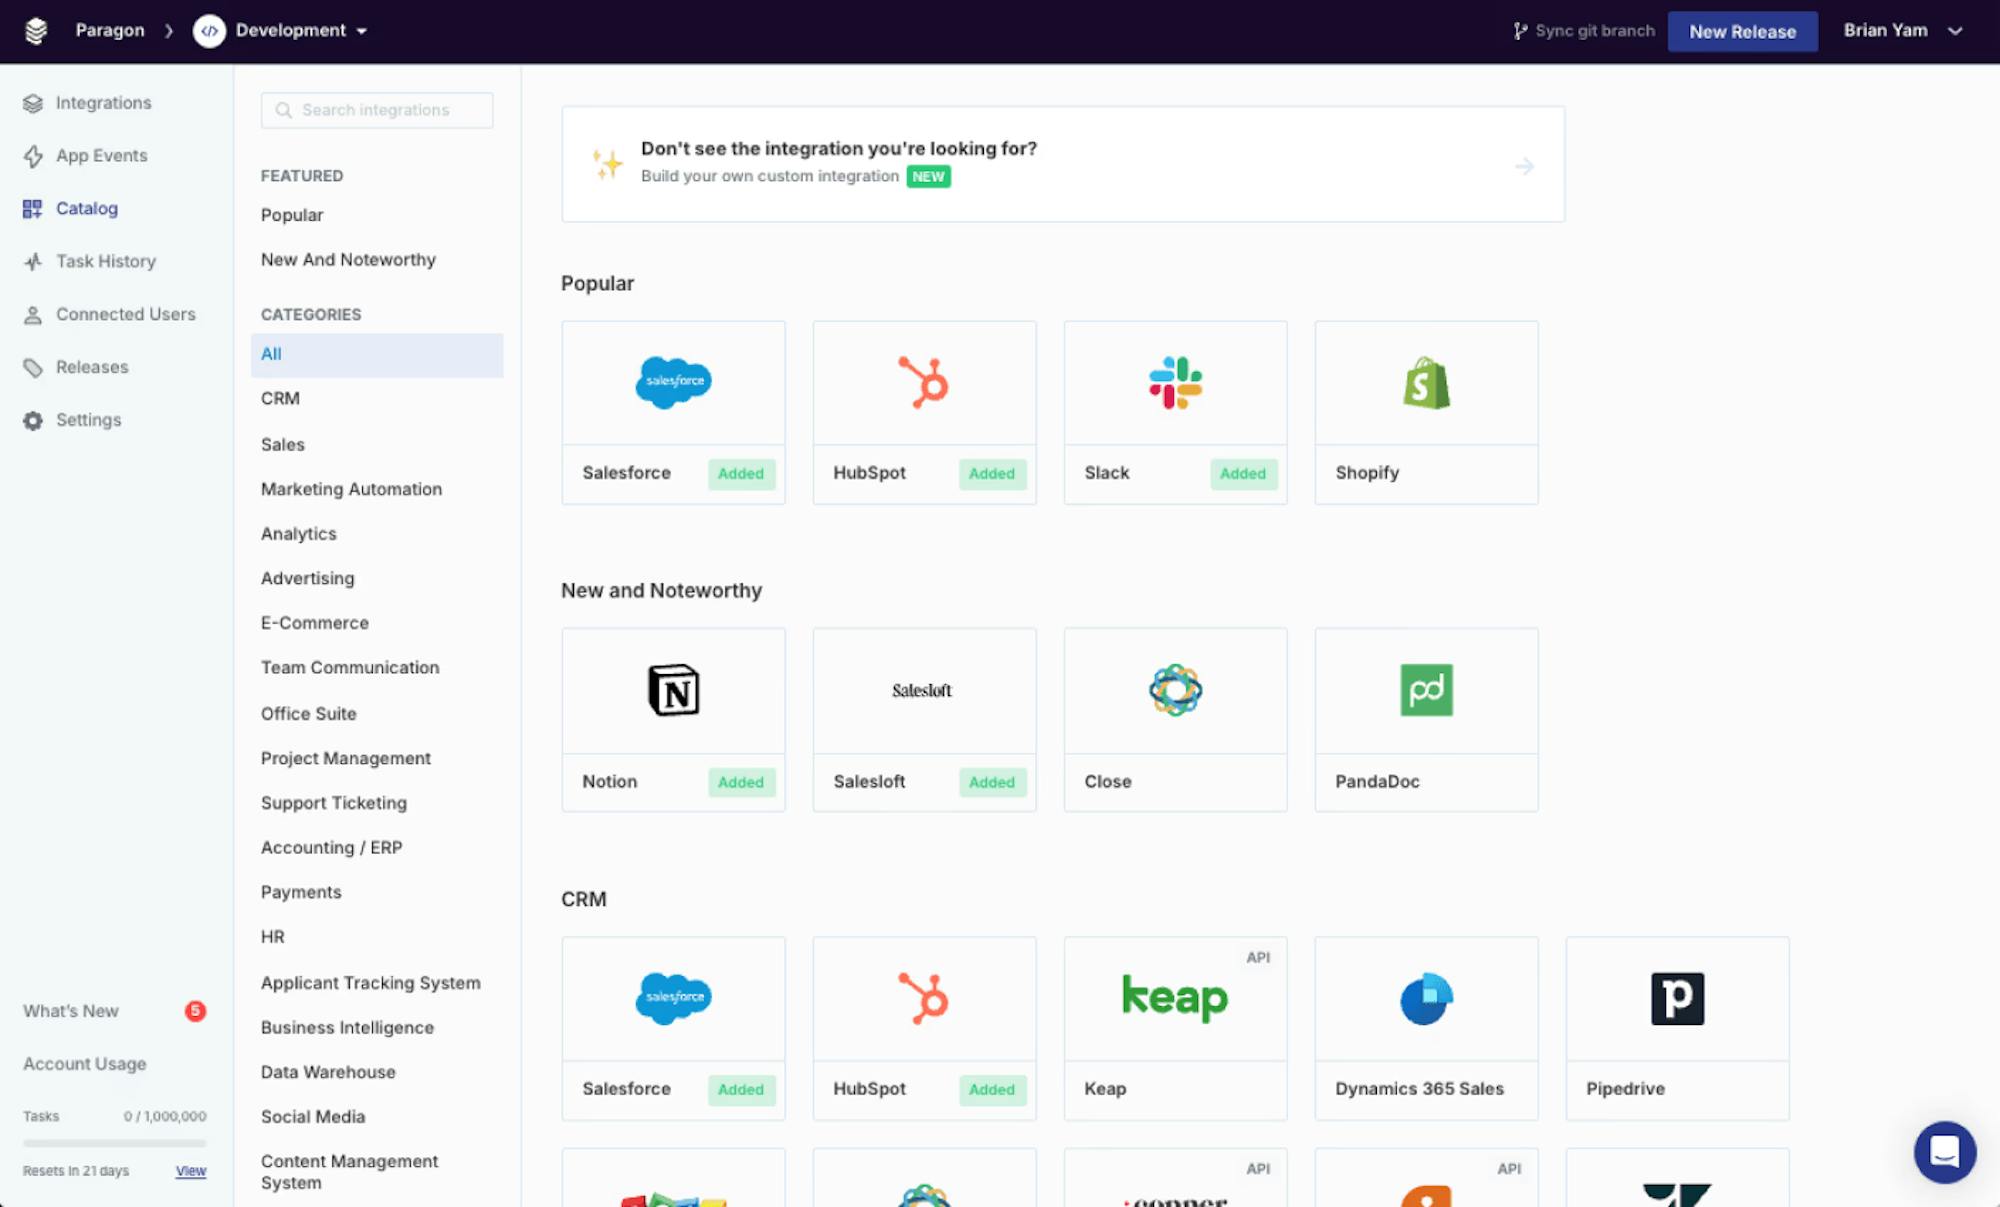Click the App Events lightning icon
Image resolution: width=2000 pixels, height=1207 pixels.
[x=33, y=156]
